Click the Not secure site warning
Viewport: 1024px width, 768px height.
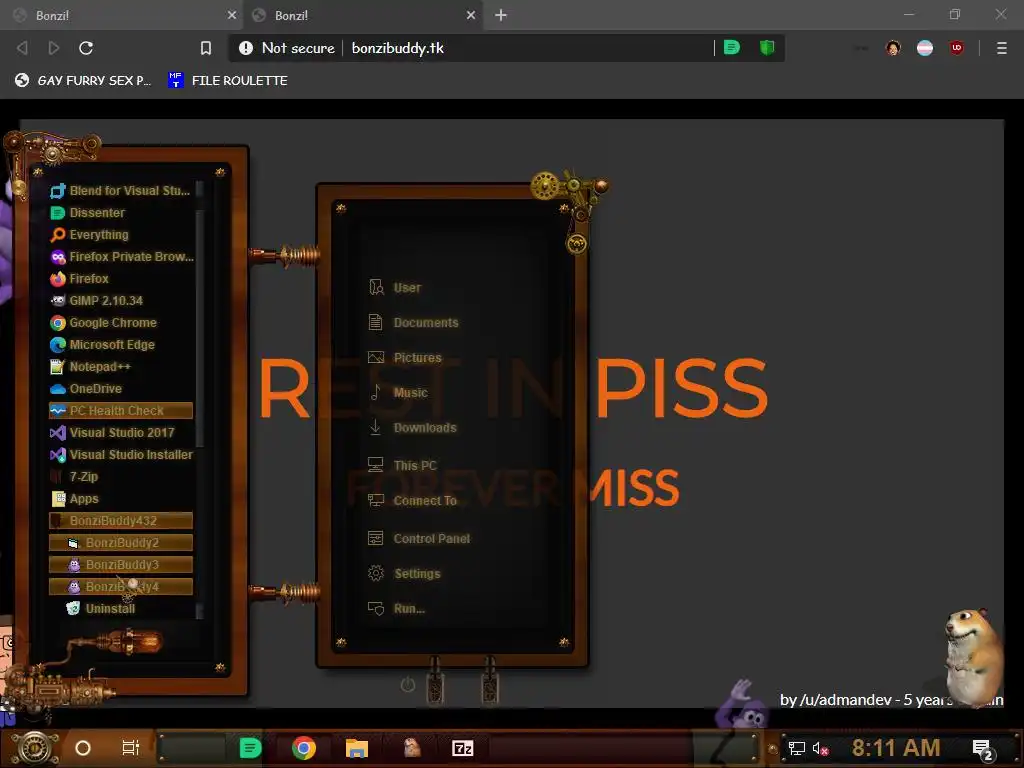(x=287, y=48)
